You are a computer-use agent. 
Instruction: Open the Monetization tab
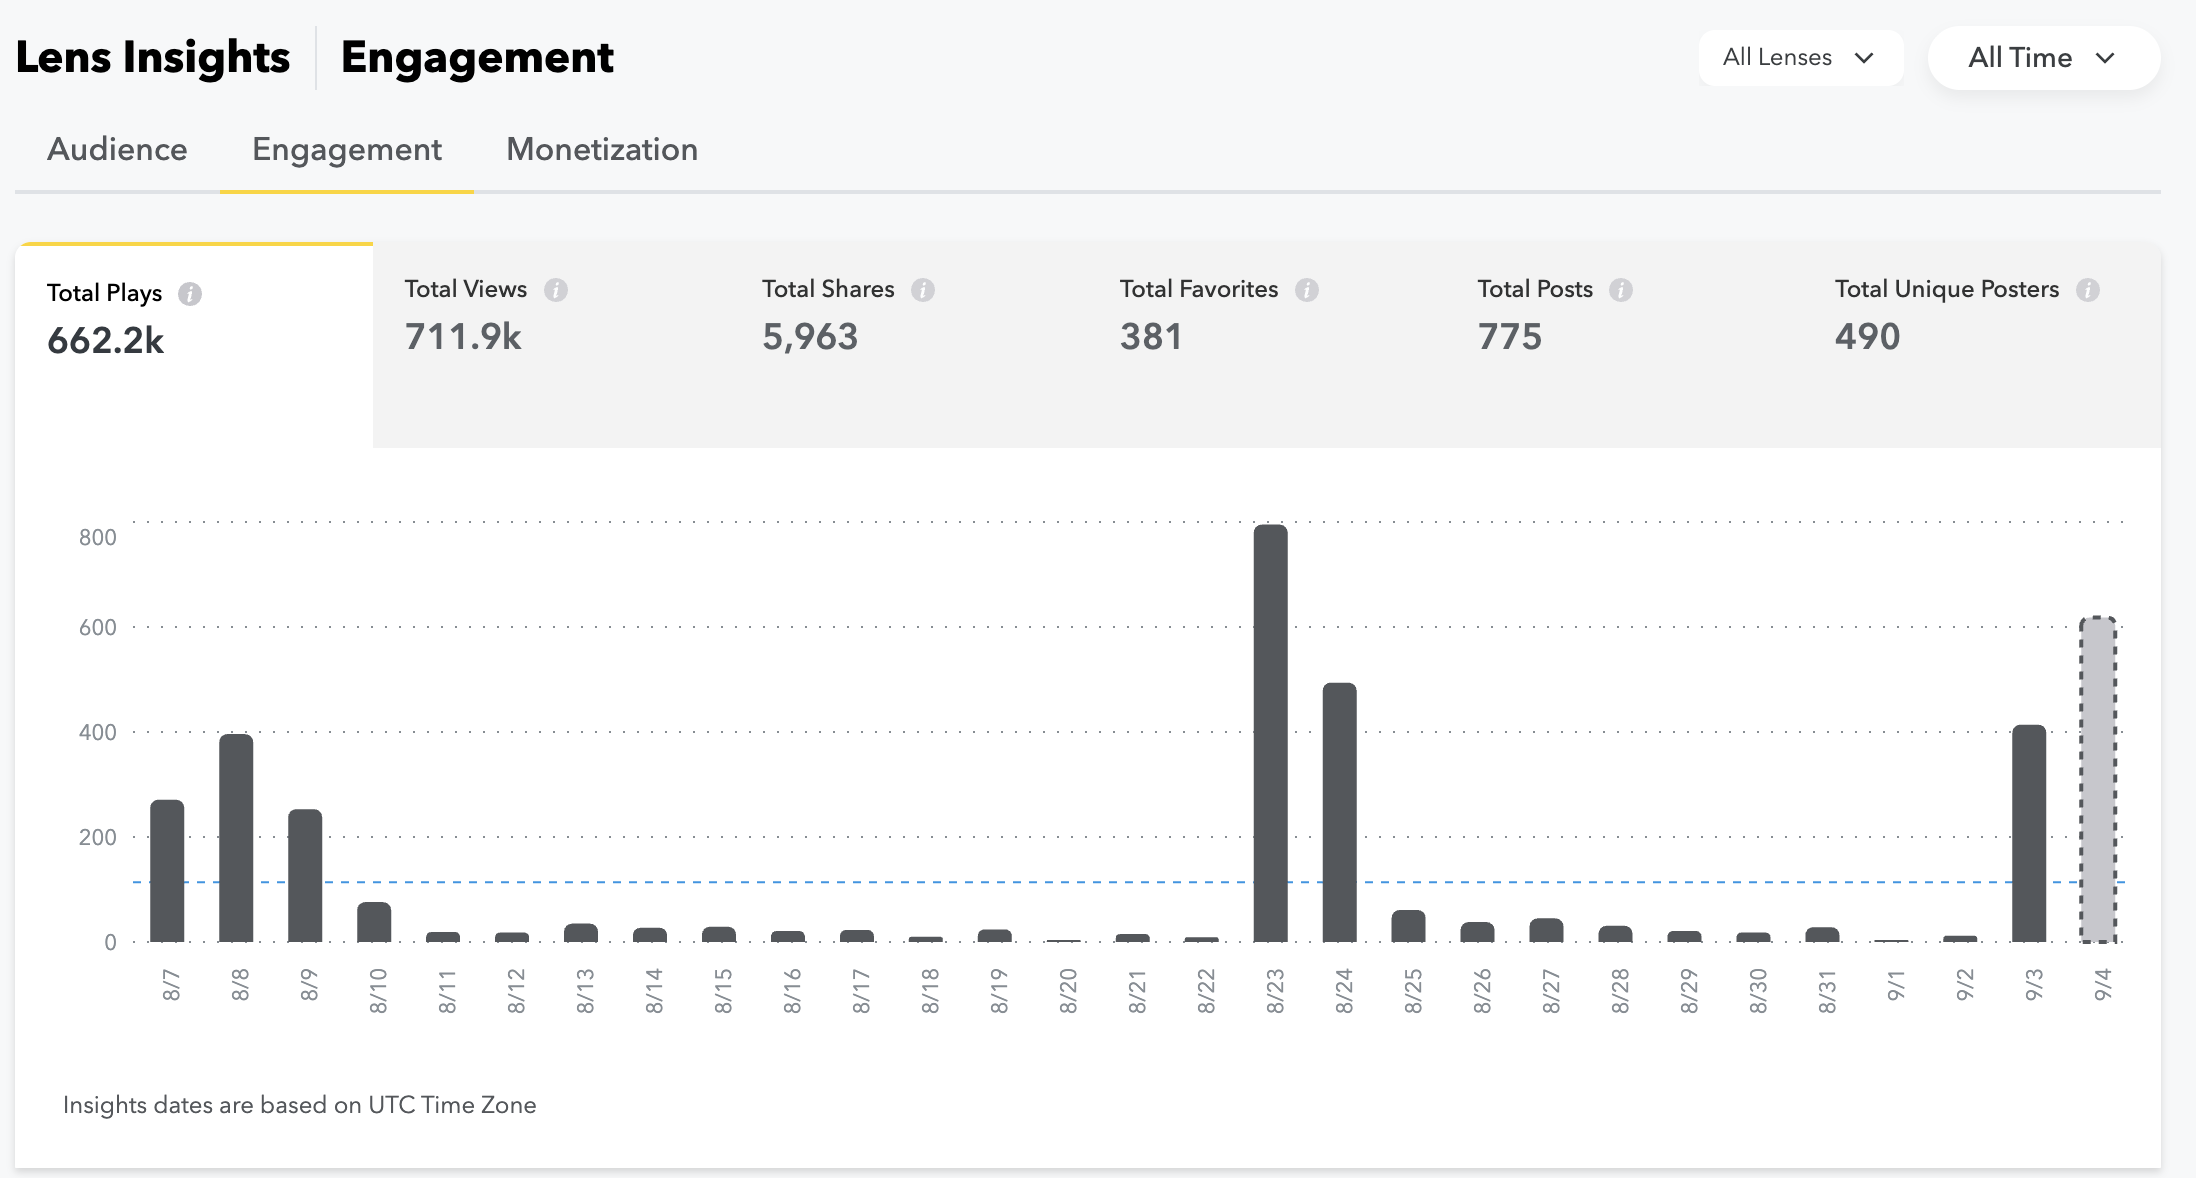pyautogui.click(x=602, y=149)
